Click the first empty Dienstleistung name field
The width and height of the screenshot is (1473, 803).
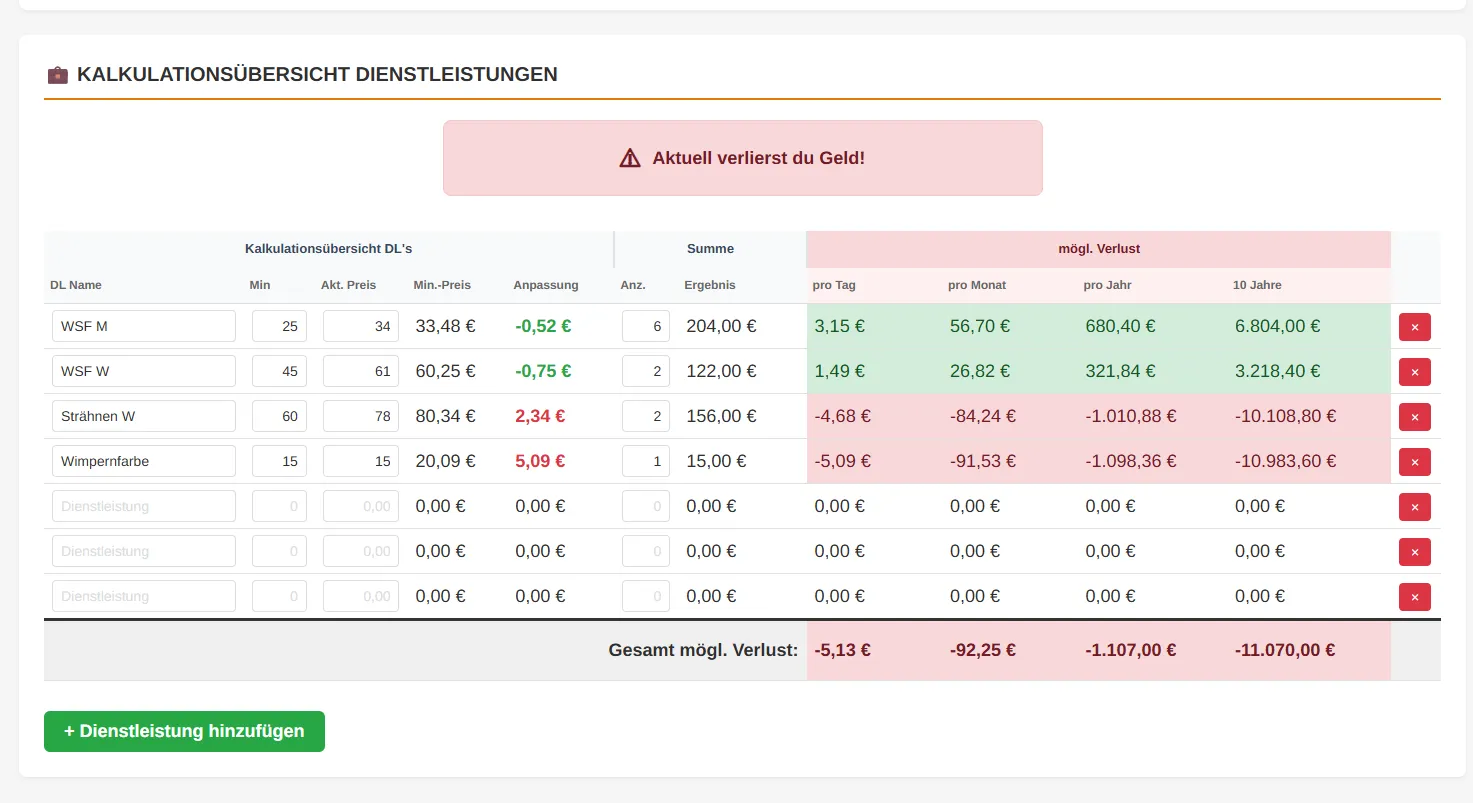click(x=144, y=506)
